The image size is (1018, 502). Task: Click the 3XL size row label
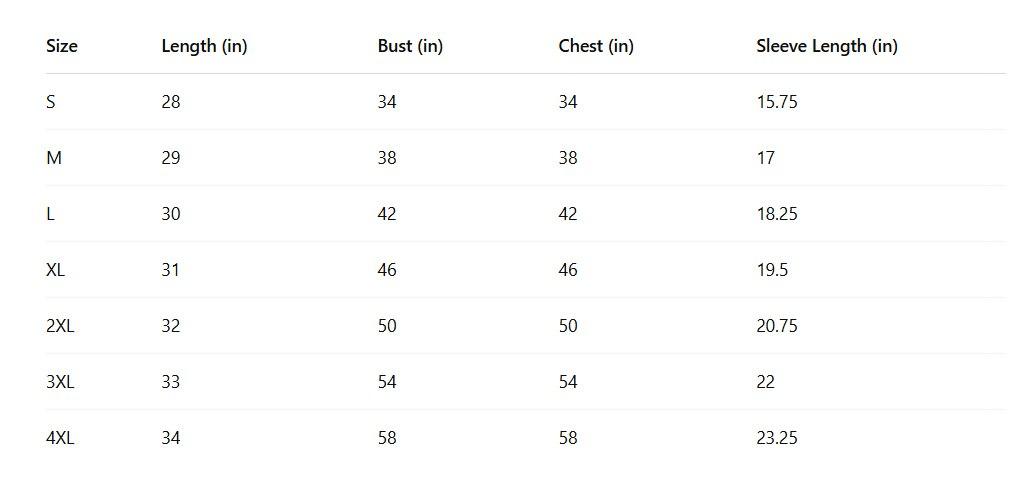point(60,382)
